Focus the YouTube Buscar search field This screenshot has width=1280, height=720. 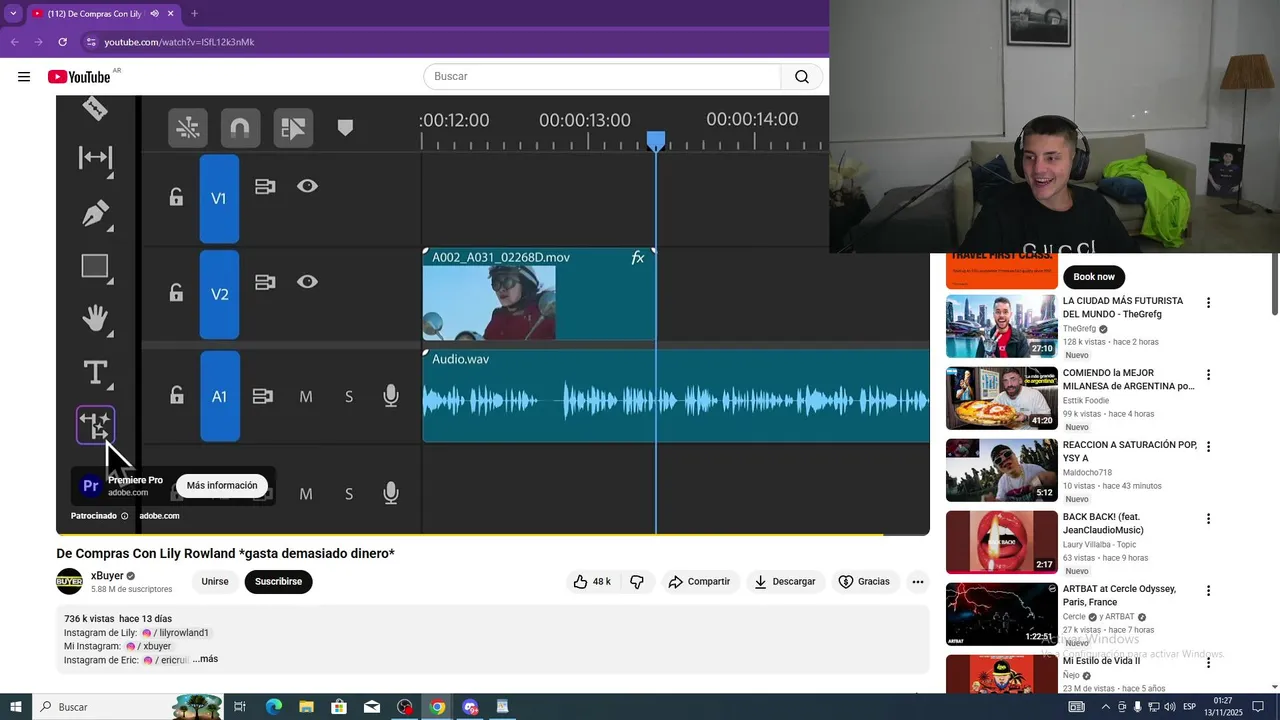pyautogui.click(x=602, y=77)
